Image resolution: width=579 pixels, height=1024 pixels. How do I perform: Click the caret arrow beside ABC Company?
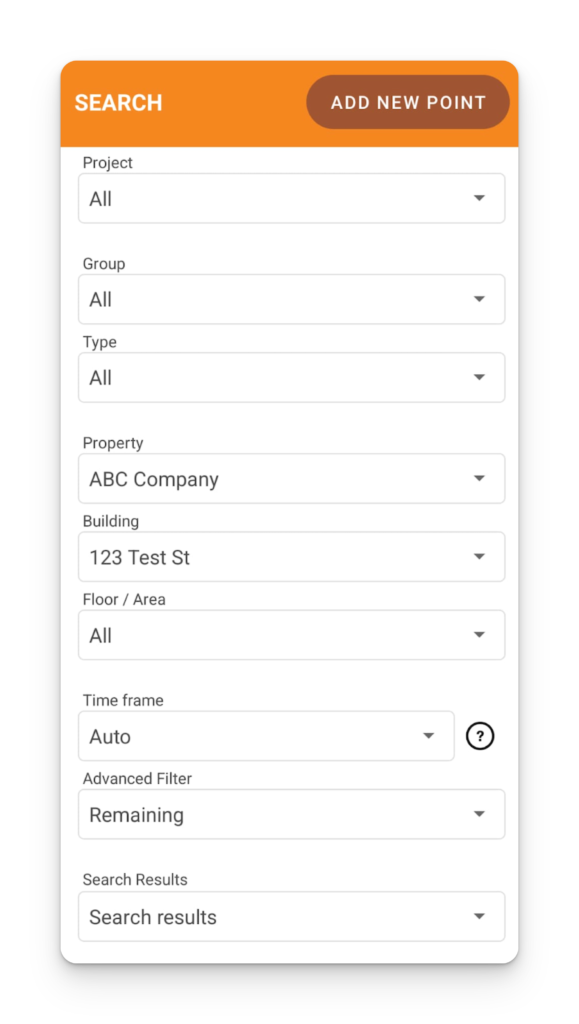pos(479,479)
